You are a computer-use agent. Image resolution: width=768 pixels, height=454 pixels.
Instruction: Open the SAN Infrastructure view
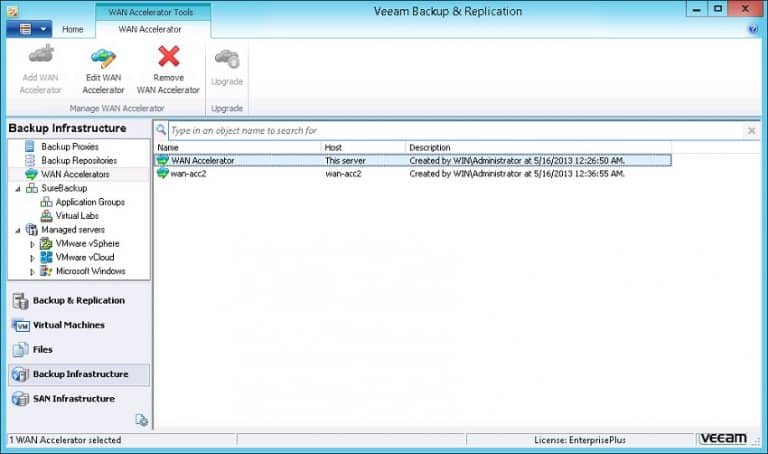[79, 399]
